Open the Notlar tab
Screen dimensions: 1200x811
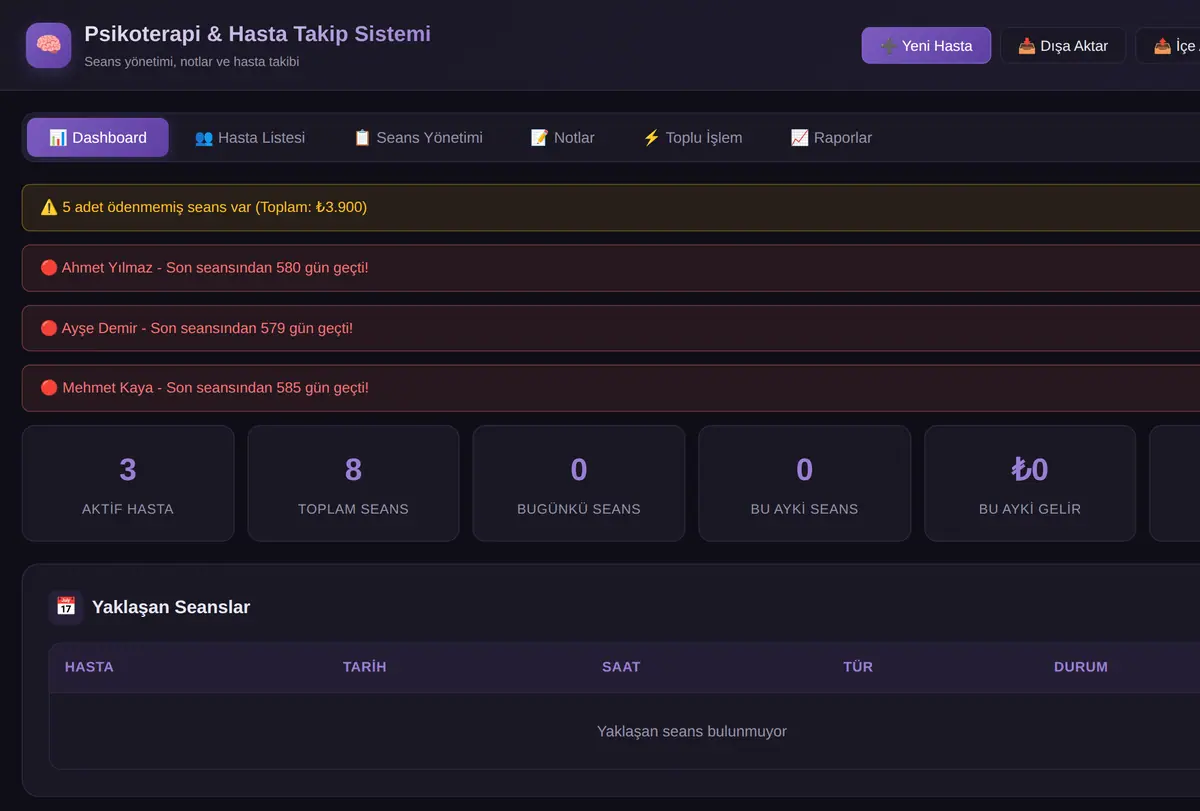[x=562, y=138]
